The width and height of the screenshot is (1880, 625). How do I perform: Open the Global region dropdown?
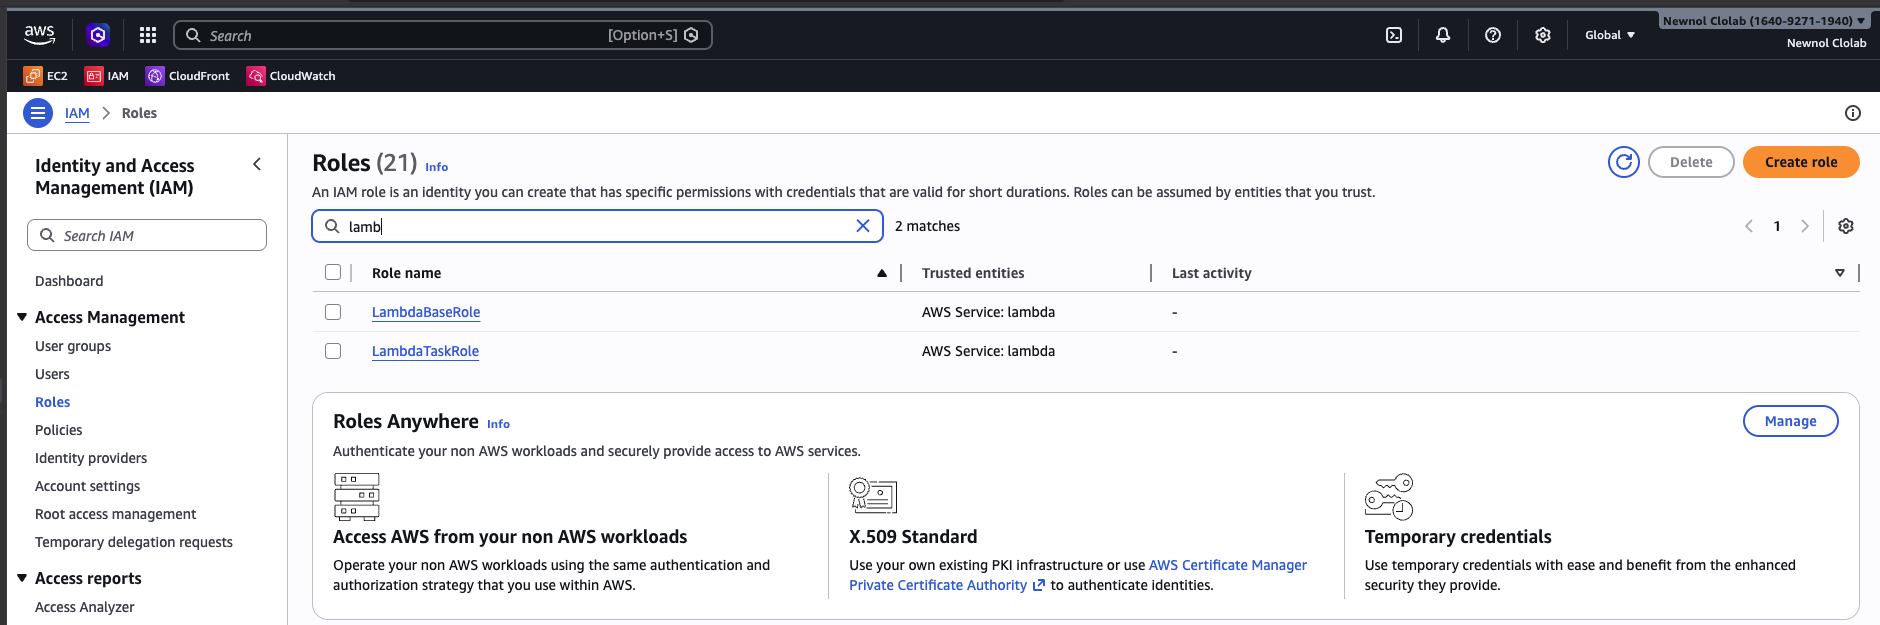(x=1609, y=35)
